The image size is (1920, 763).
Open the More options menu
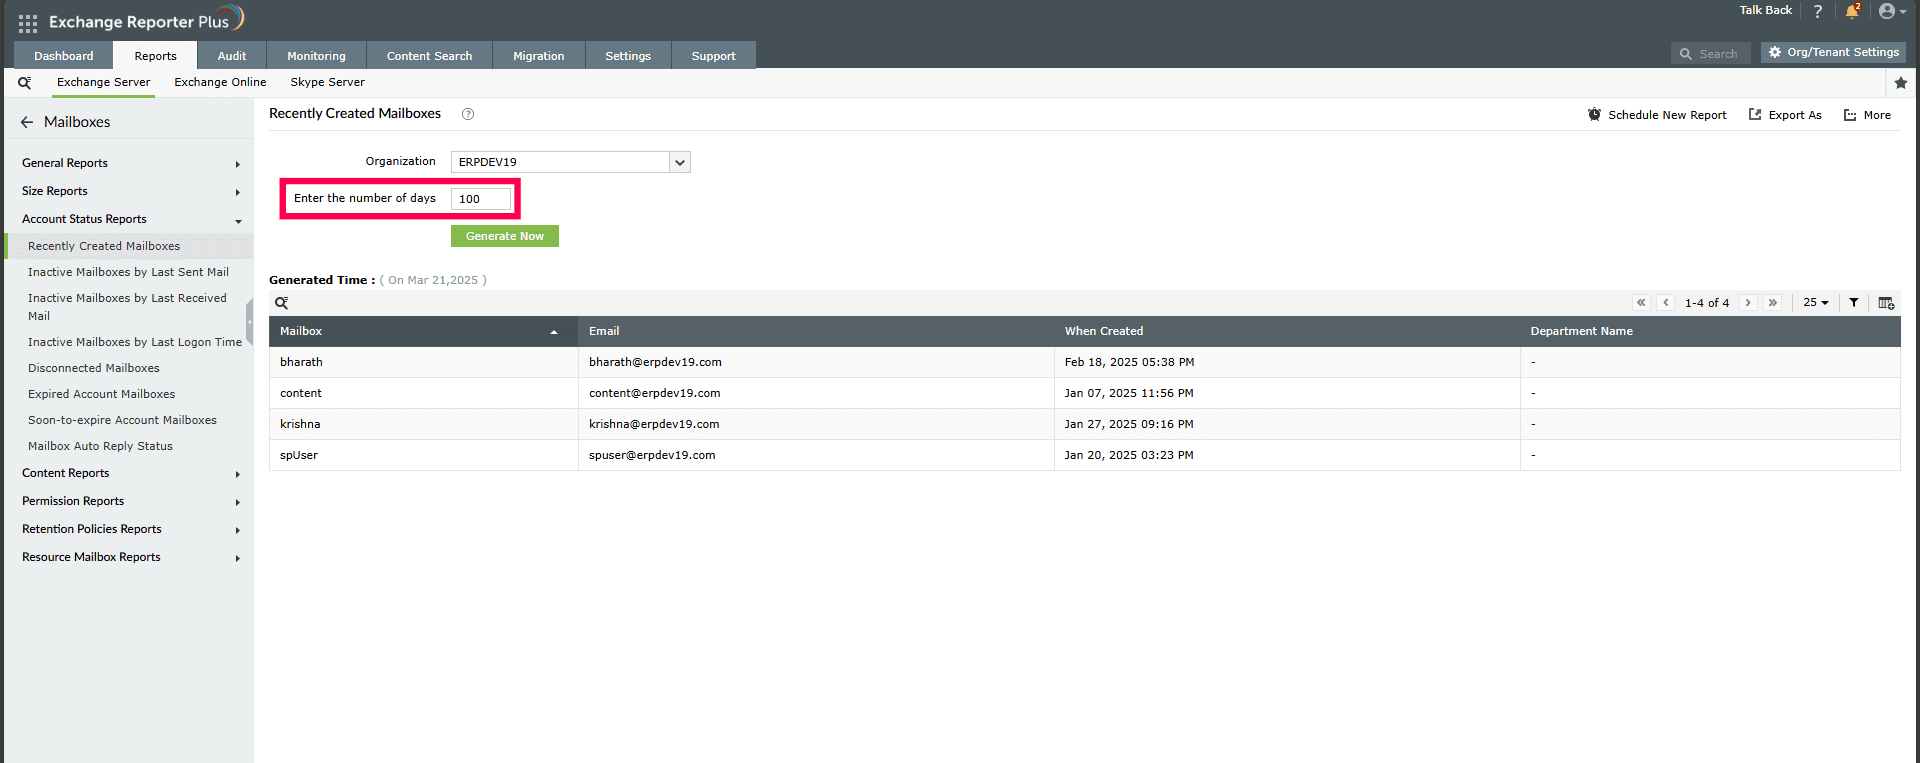coord(1867,115)
